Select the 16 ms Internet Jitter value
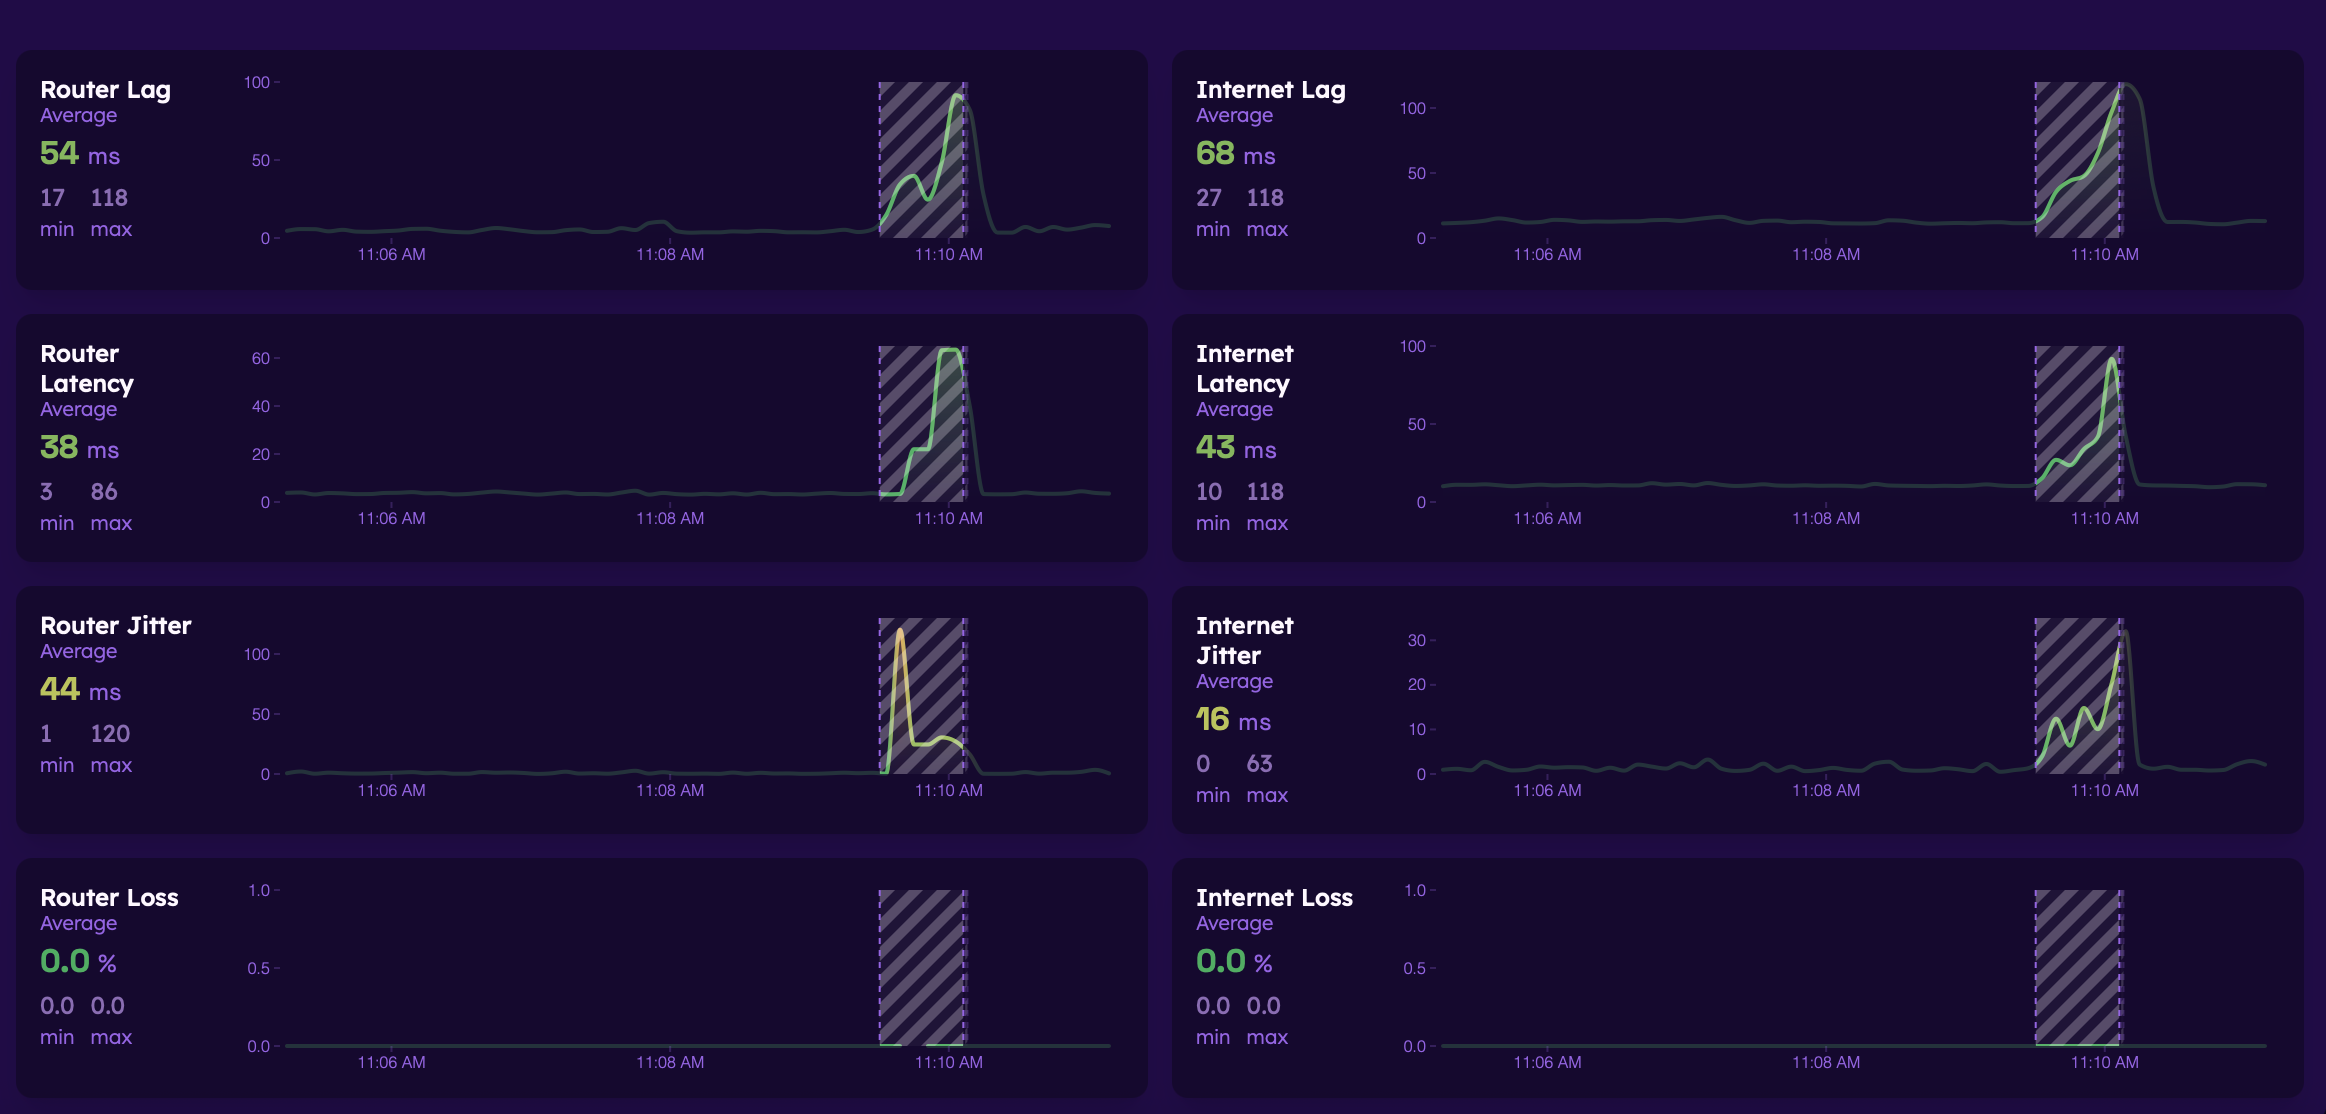The image size is (2326, 1114). pyautogui.click(x=1233, y=719)
